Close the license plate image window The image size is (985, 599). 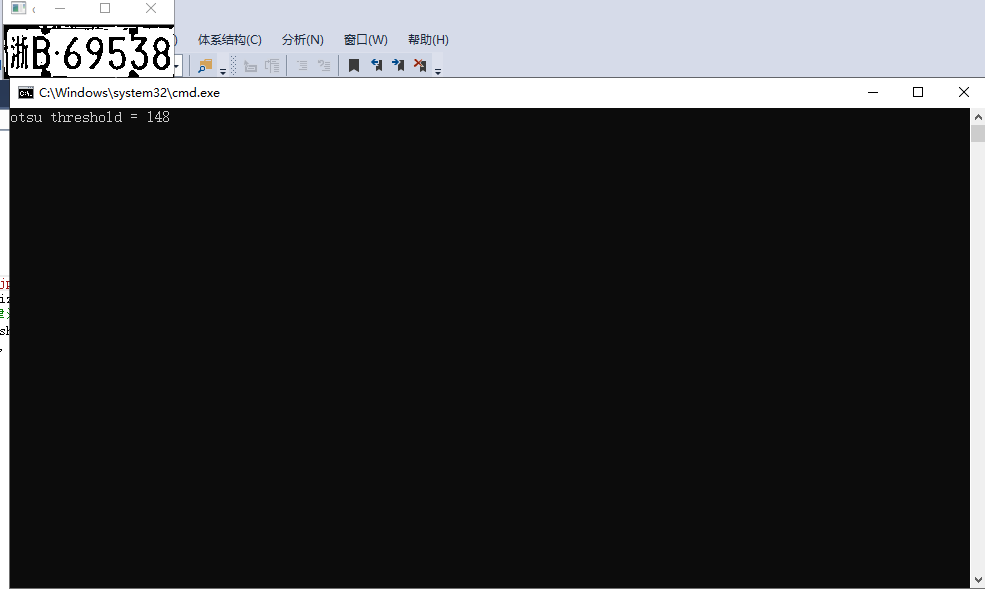point(151,8)
